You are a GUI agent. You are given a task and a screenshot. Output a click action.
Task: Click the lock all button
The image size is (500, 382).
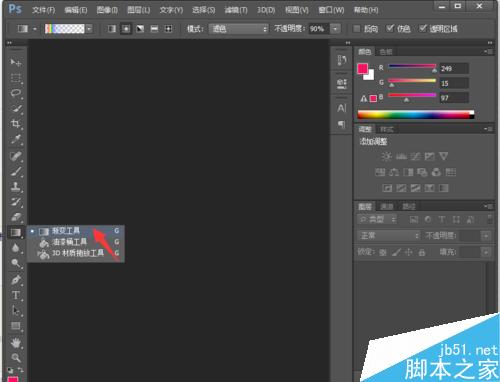422,252
